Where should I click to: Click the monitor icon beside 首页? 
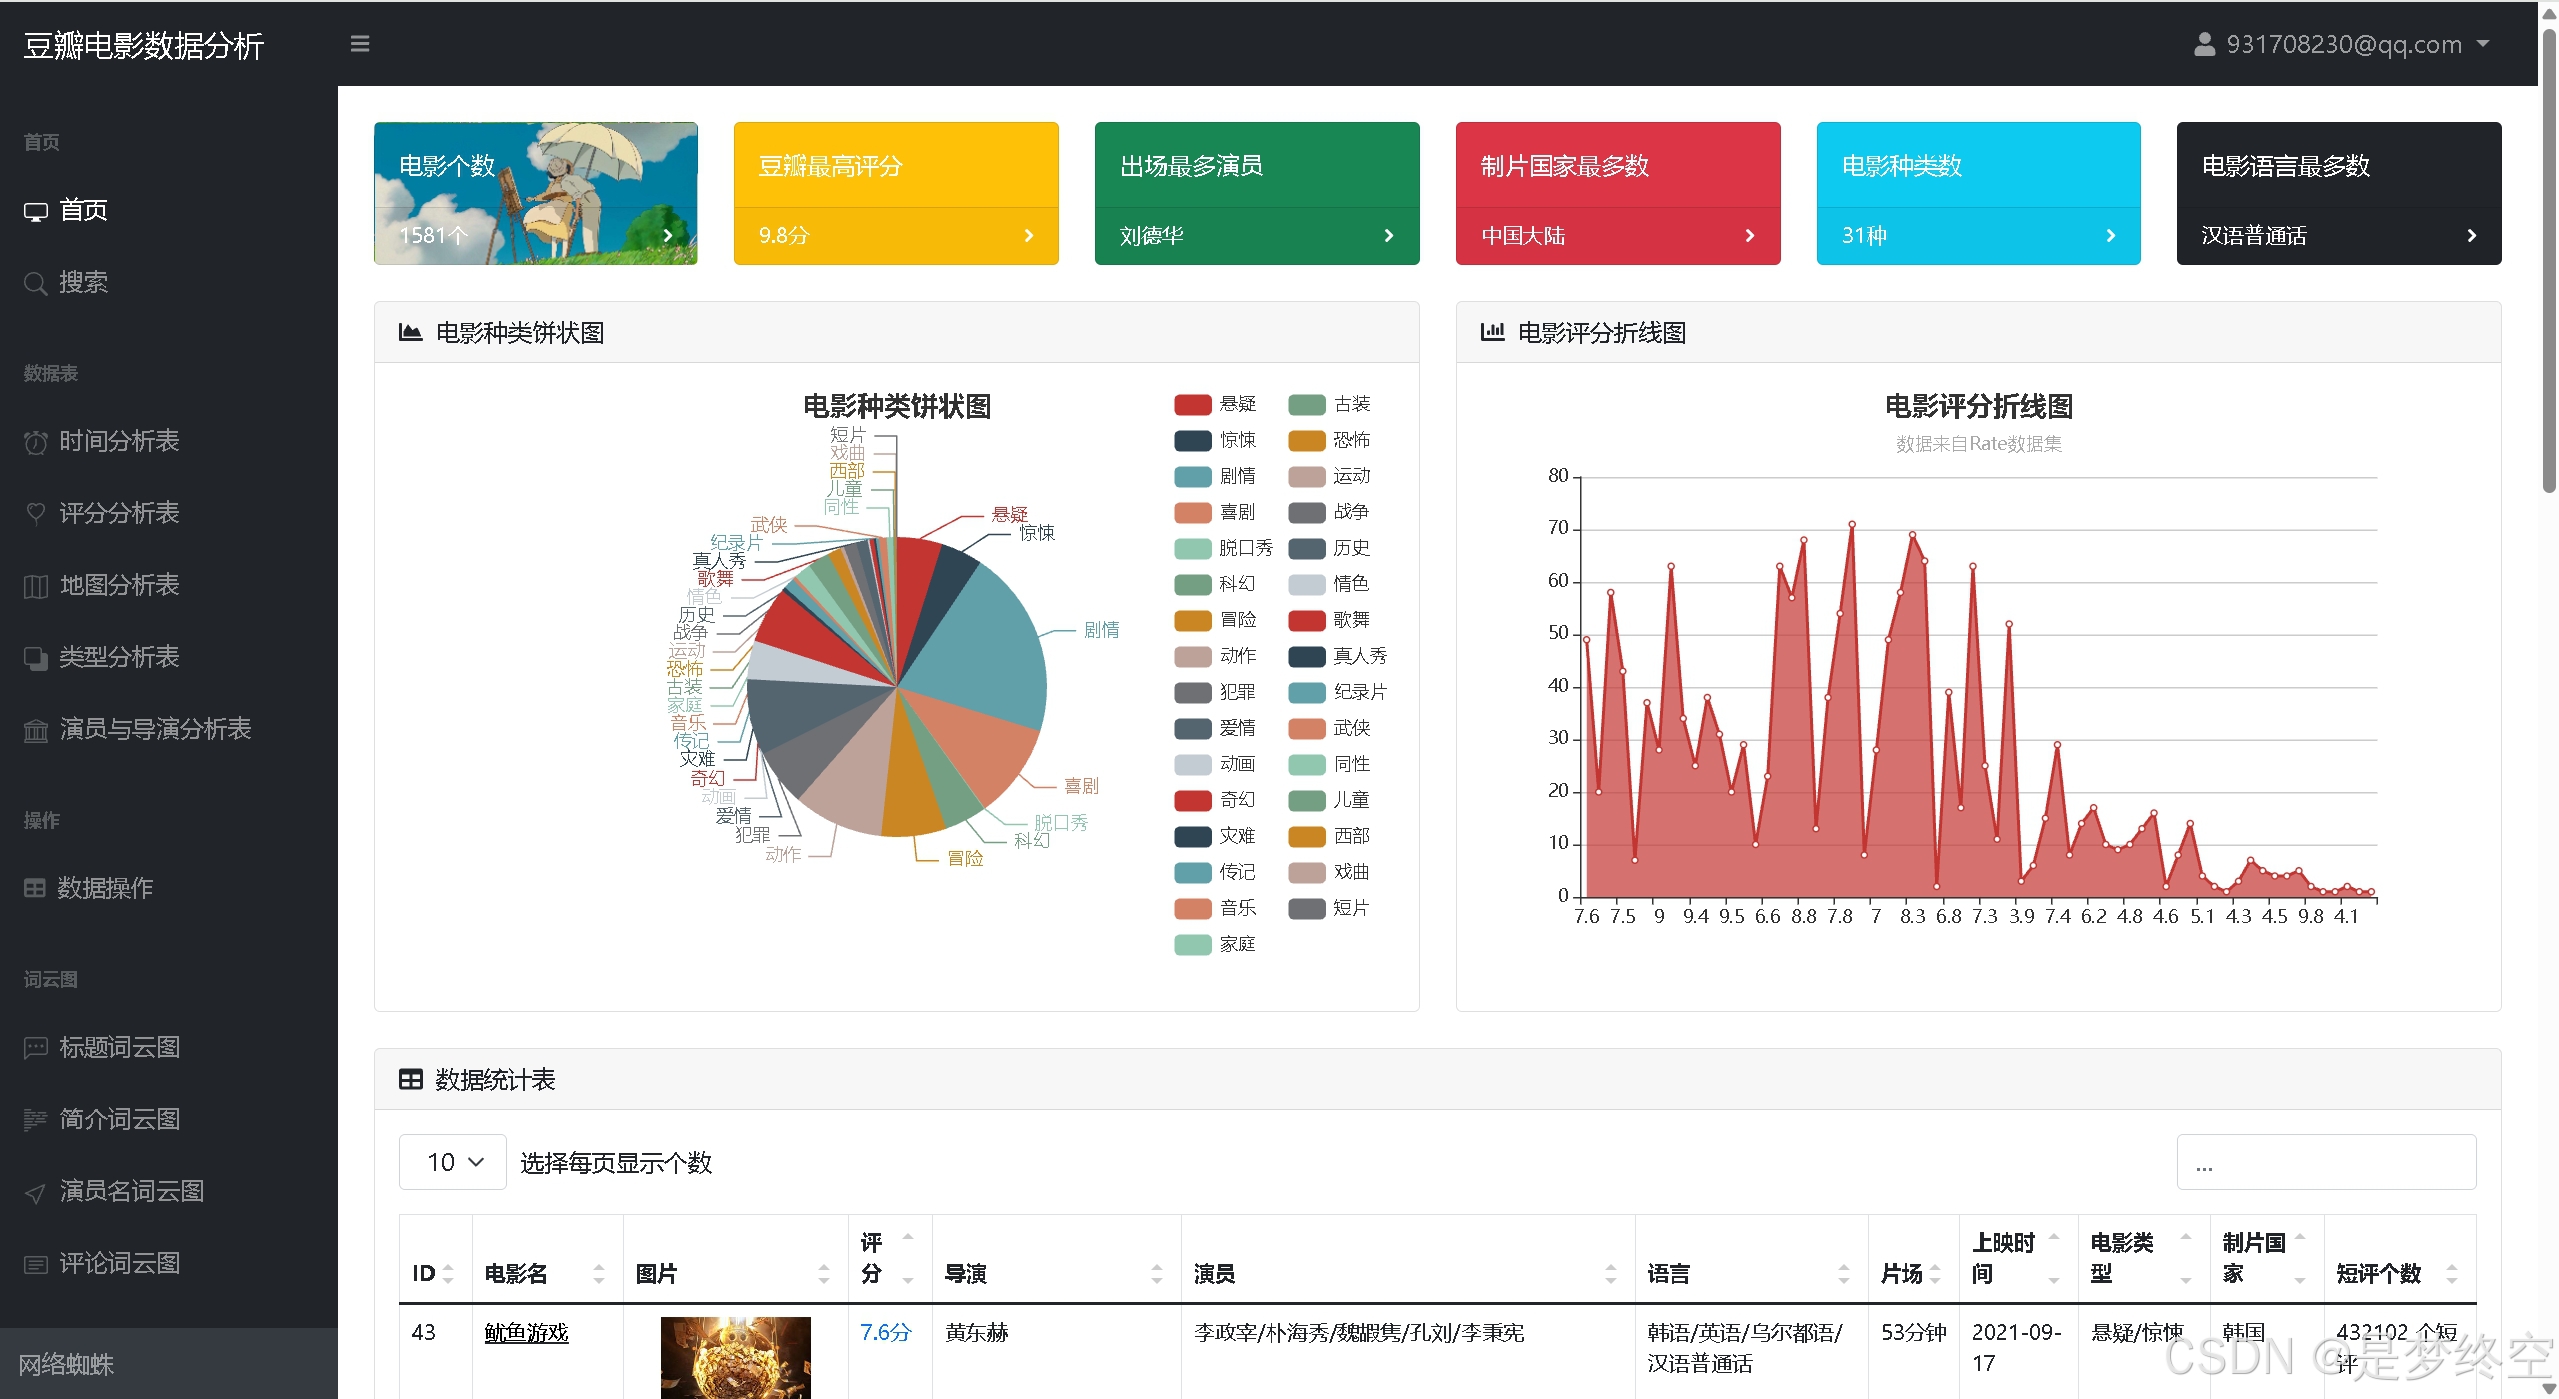coord(36,212)
